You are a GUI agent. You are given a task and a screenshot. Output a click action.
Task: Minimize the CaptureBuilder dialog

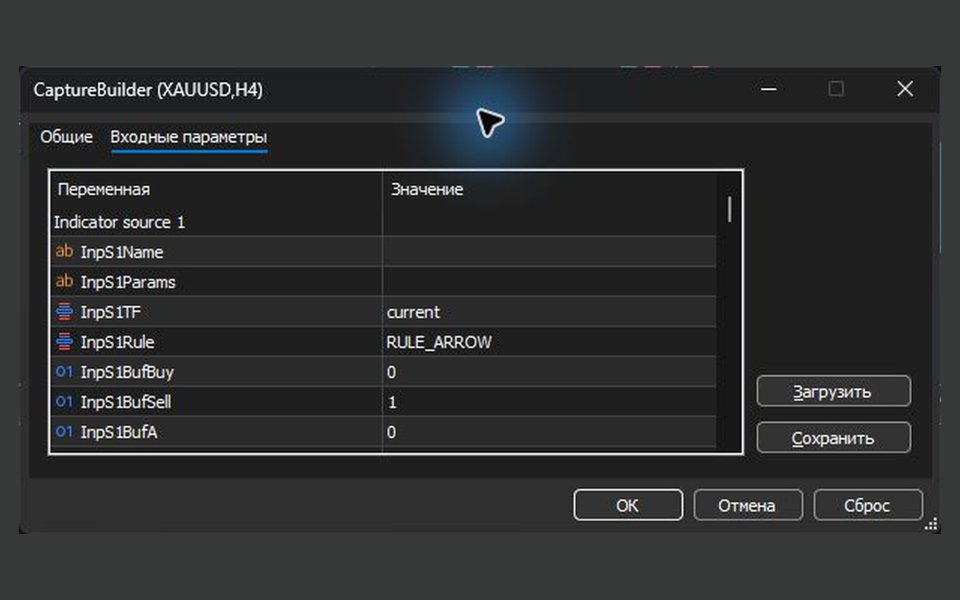[x=768, y=89]
